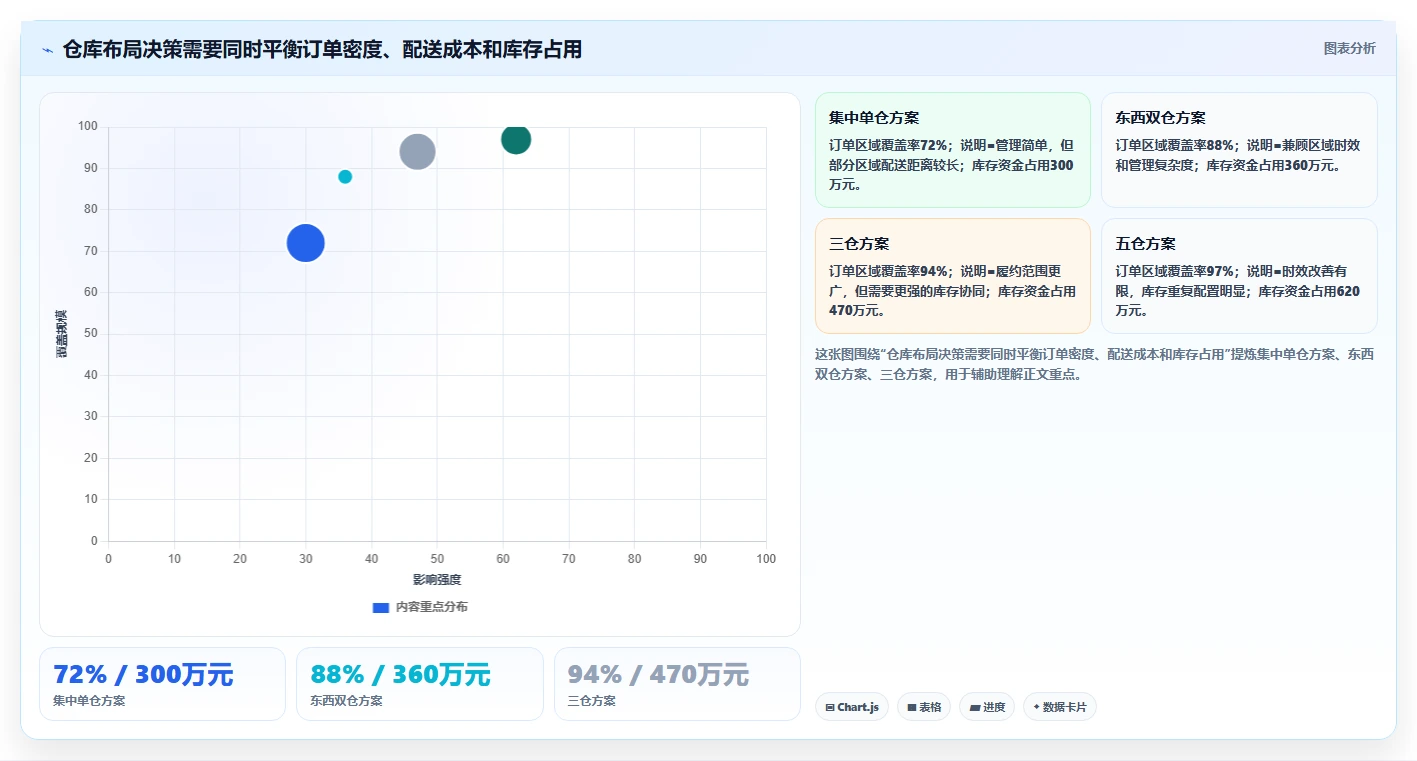Open the 东西双仓方案 description card
The image size is (1417, 761).
(x=1239, y=150)
